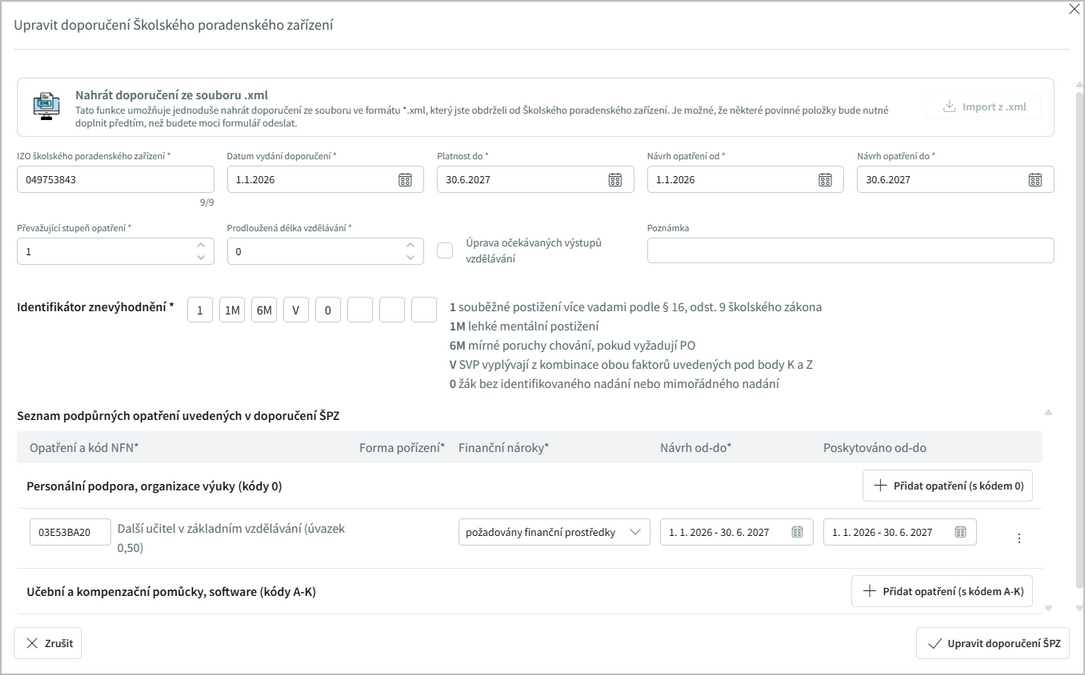Enable Úprava očekávaných výstupů vzdělávání checkbox
The width and height of the screenshot is (1085, 676).
[x=445, y=251]
